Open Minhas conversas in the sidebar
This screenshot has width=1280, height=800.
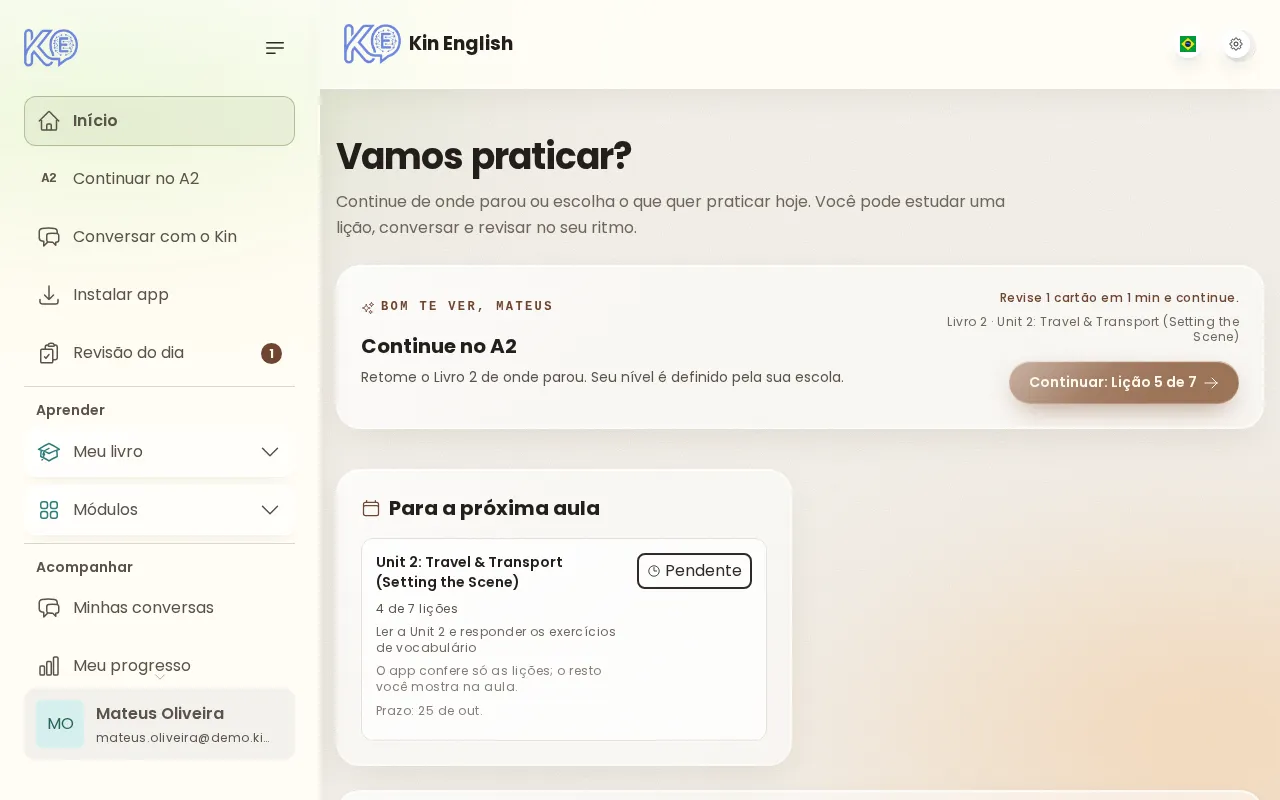tap(159, 608)
